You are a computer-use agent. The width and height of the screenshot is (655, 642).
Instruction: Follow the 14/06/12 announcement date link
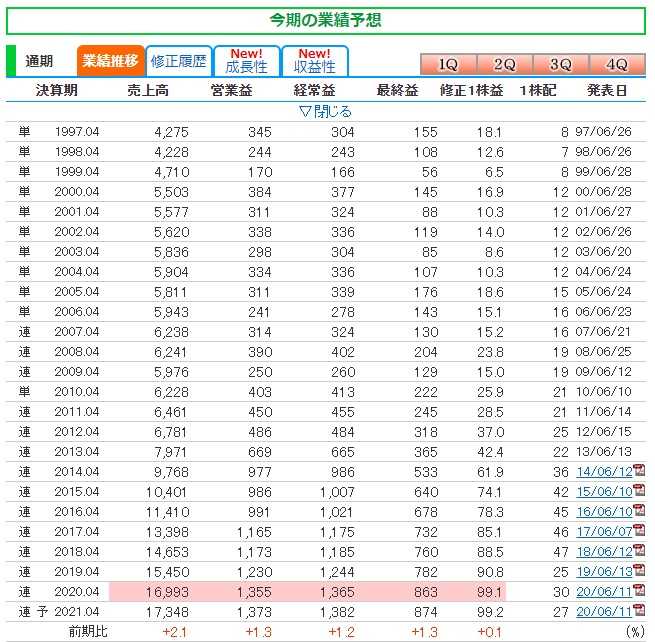(x=603, y=472)
